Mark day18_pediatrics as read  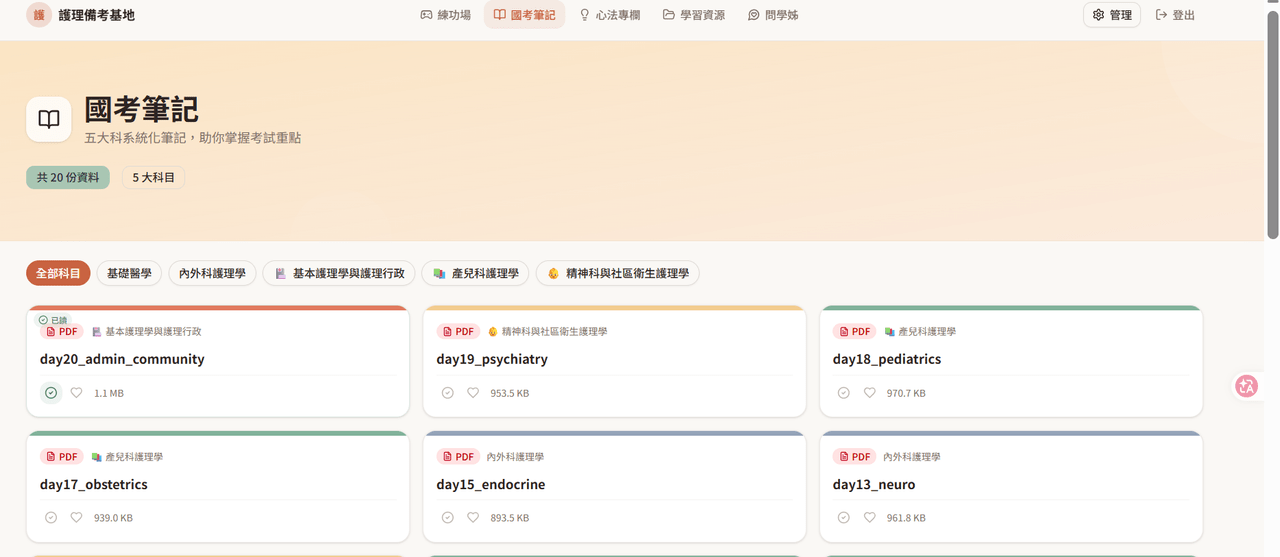[844, 393]
